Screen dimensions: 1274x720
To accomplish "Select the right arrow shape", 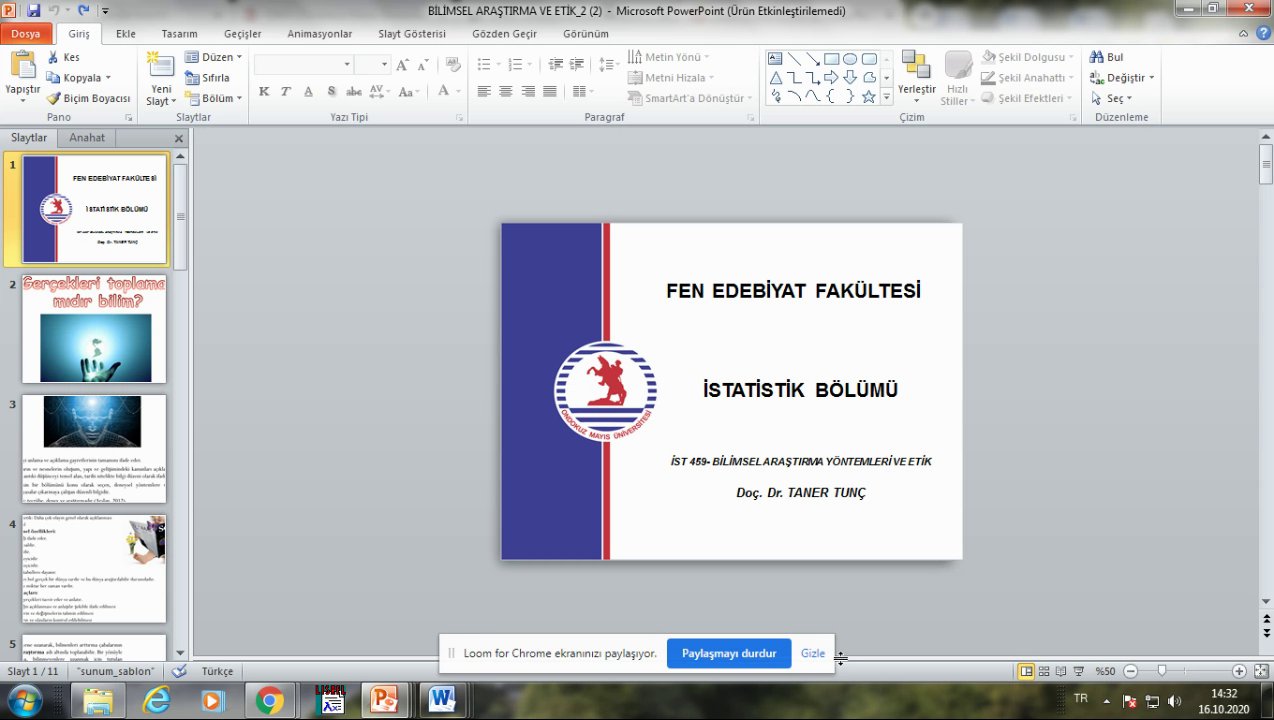I will (x=831, y=78).
